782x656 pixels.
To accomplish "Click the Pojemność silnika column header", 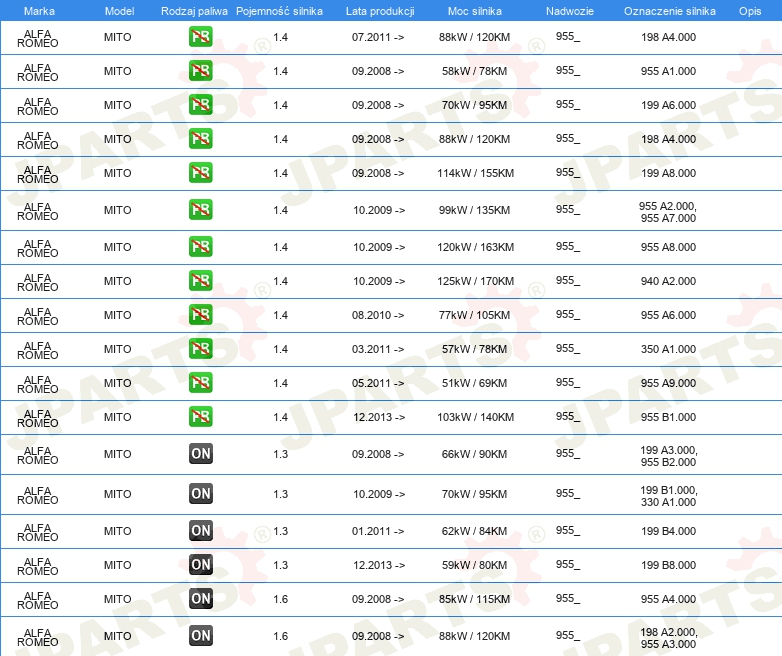I will pos(279,11).
